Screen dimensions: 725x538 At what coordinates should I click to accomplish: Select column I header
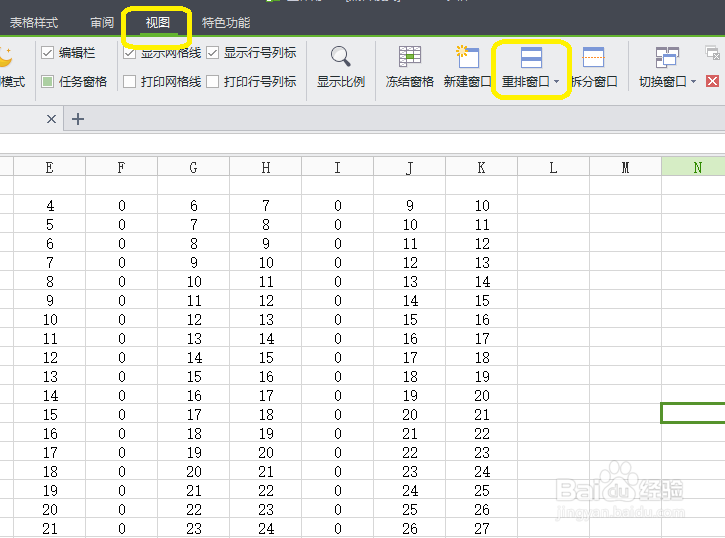coord(338,167)
